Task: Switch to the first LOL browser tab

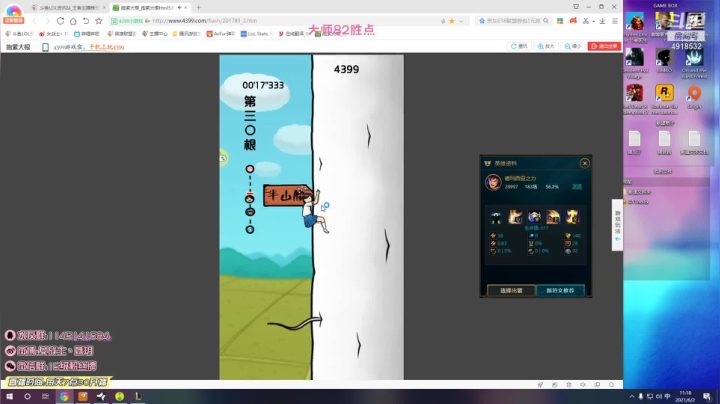Action: [x=68, y=8]
